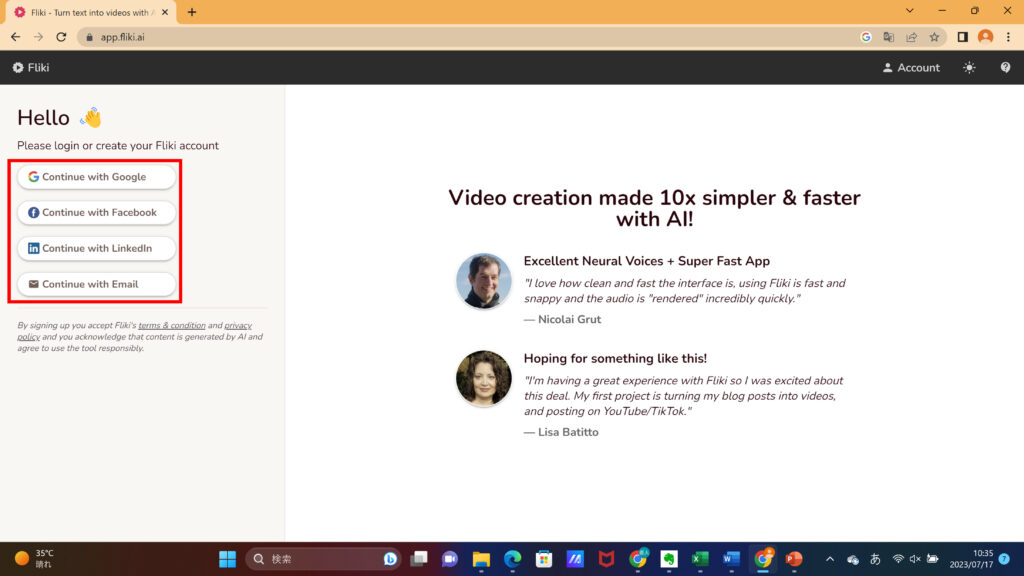
Task: Reload the app.fliki.ai page
Action: 61,37
